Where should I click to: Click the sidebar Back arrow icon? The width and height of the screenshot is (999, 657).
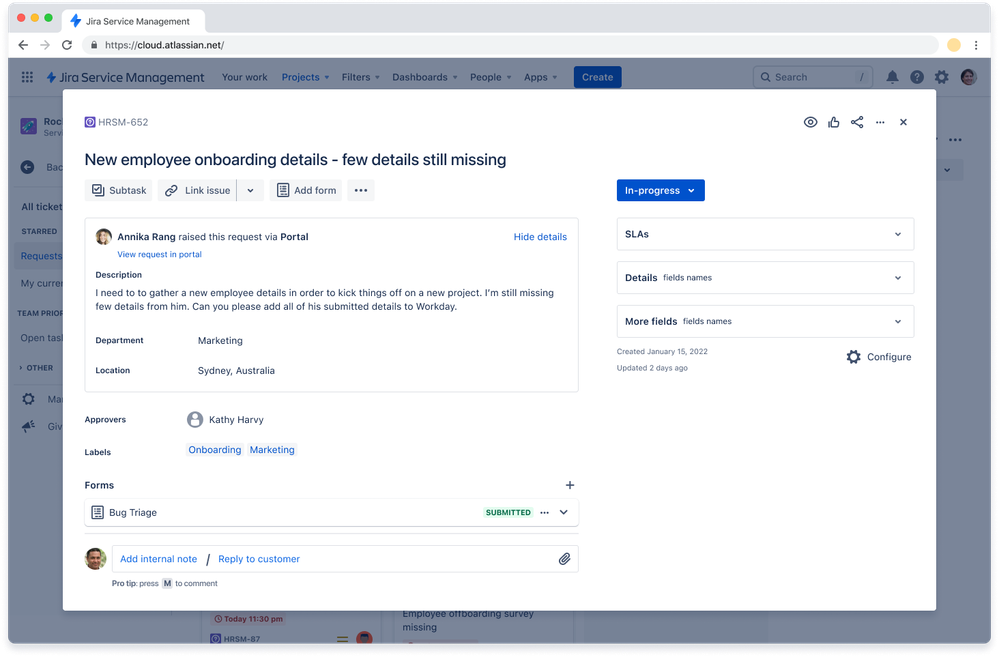point(27,167)
